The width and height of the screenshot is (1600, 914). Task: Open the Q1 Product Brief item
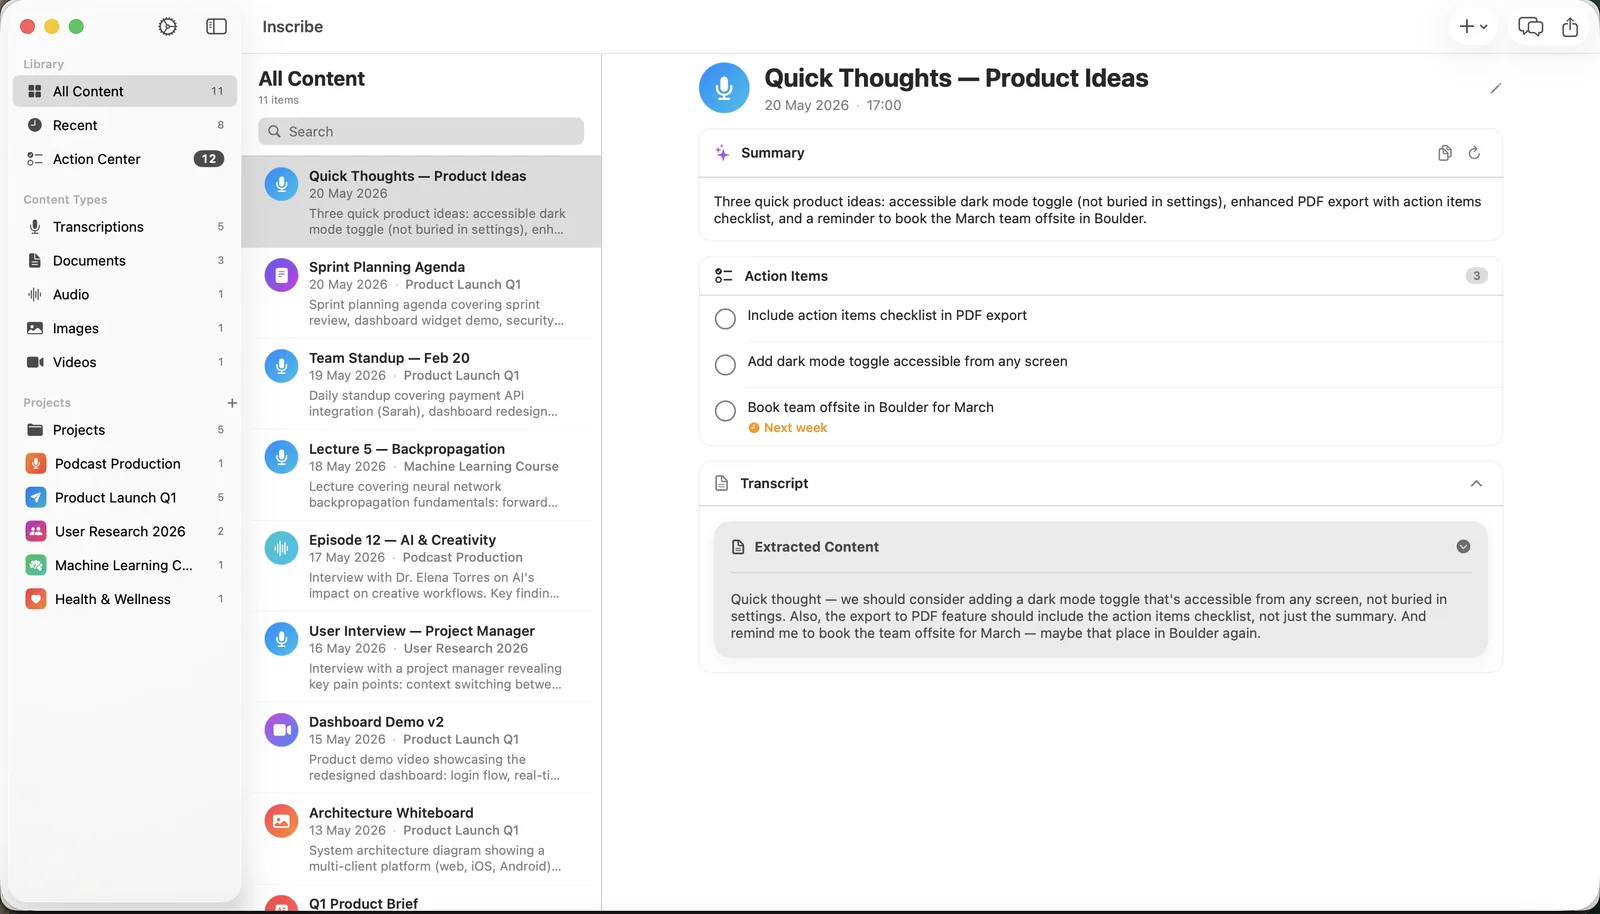pos(421,899)
